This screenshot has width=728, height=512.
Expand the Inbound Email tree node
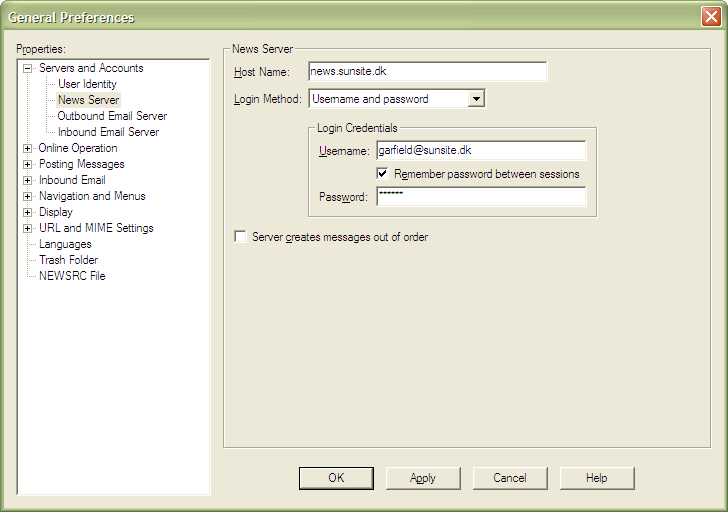click(x=28, y=180)
